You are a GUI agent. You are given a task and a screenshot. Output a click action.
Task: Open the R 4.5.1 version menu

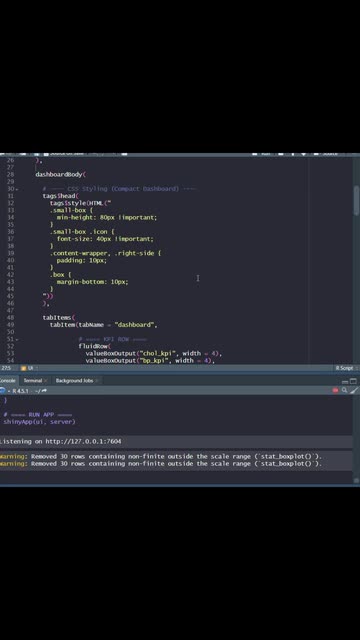pyautogui.click(x=20, y=391)
